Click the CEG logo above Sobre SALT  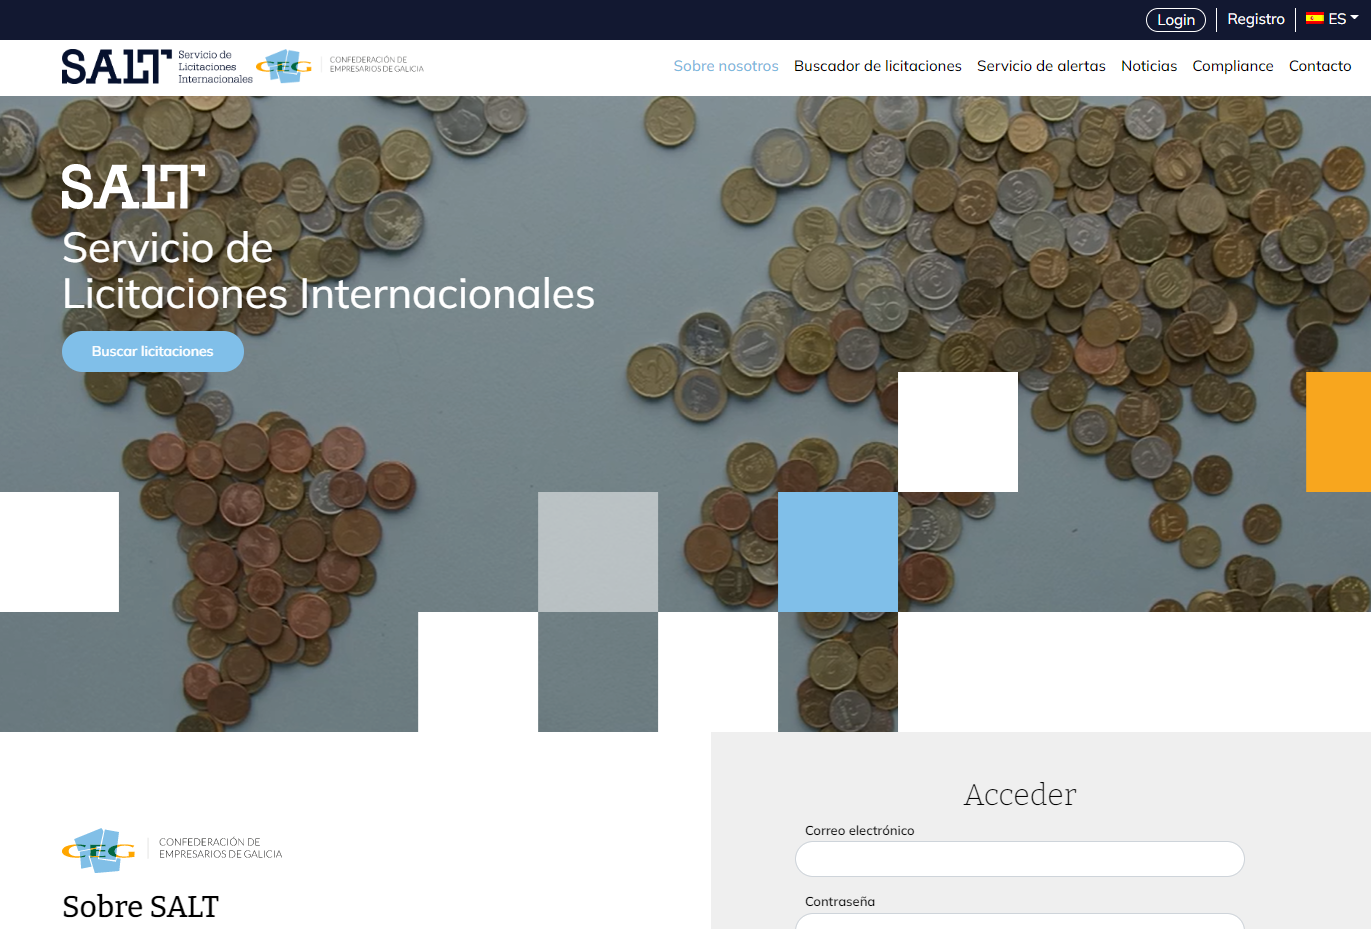click(172, 849)
